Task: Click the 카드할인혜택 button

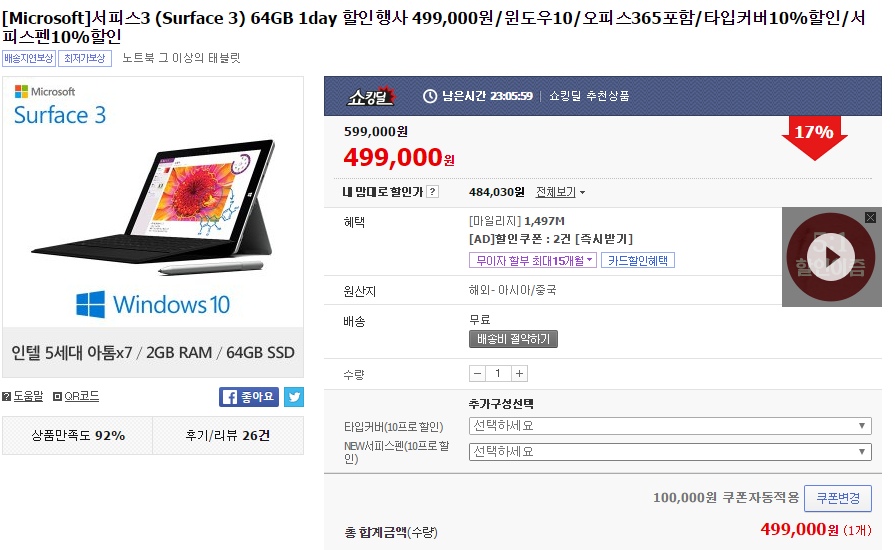Action: [x=638, y=261]
